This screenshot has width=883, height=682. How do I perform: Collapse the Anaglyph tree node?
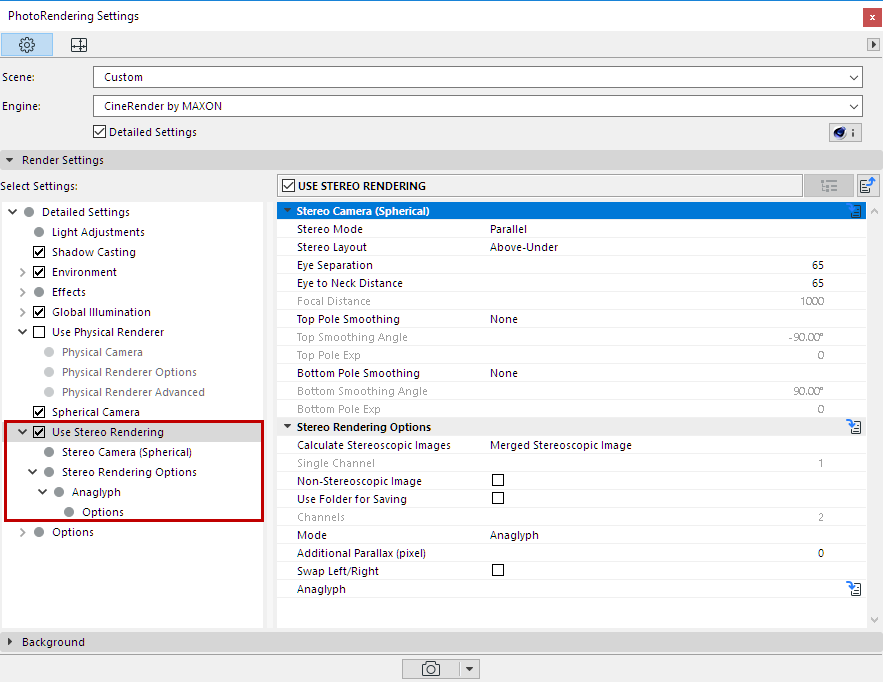pos(43,492)
